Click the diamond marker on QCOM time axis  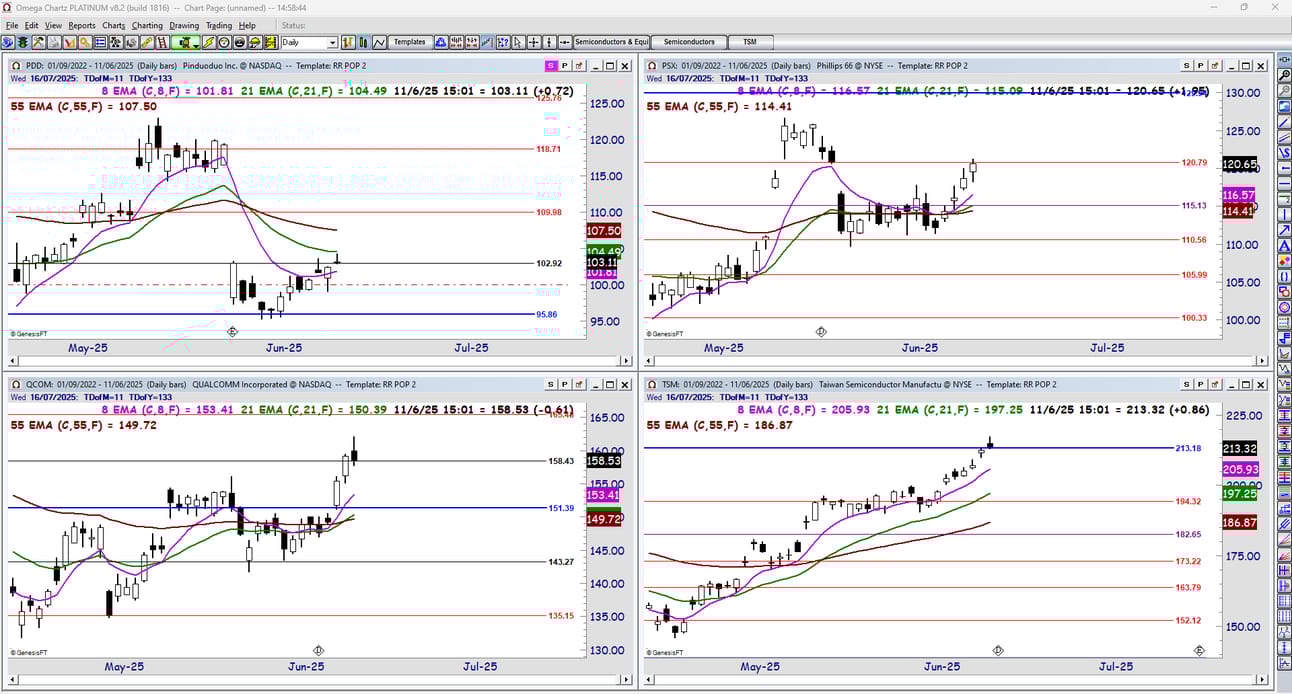[319, 651]
